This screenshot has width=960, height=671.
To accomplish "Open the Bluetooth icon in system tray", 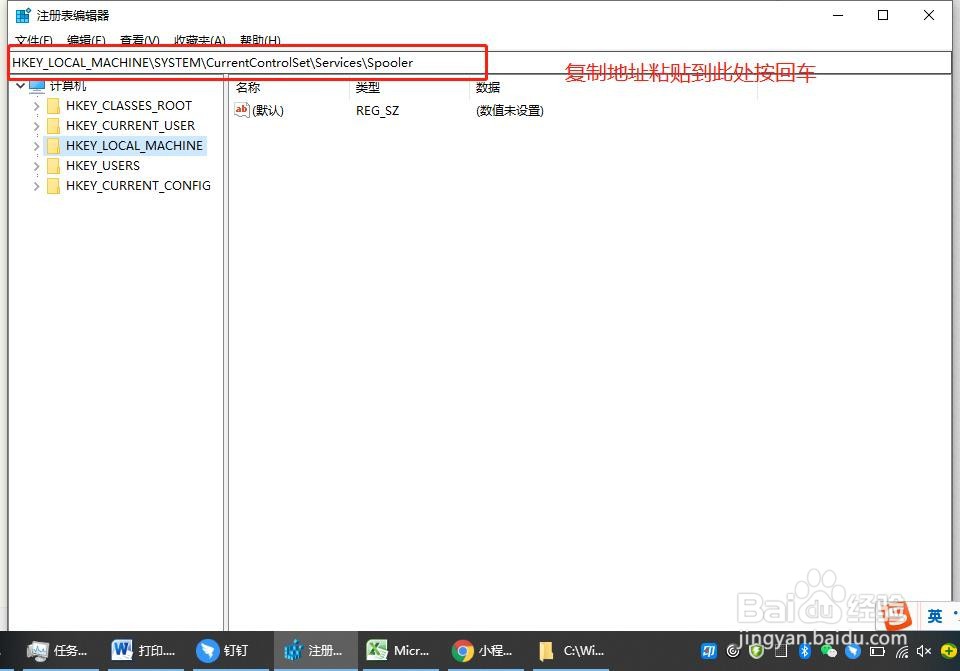I will pyautogui.click(x=805, y=651).
